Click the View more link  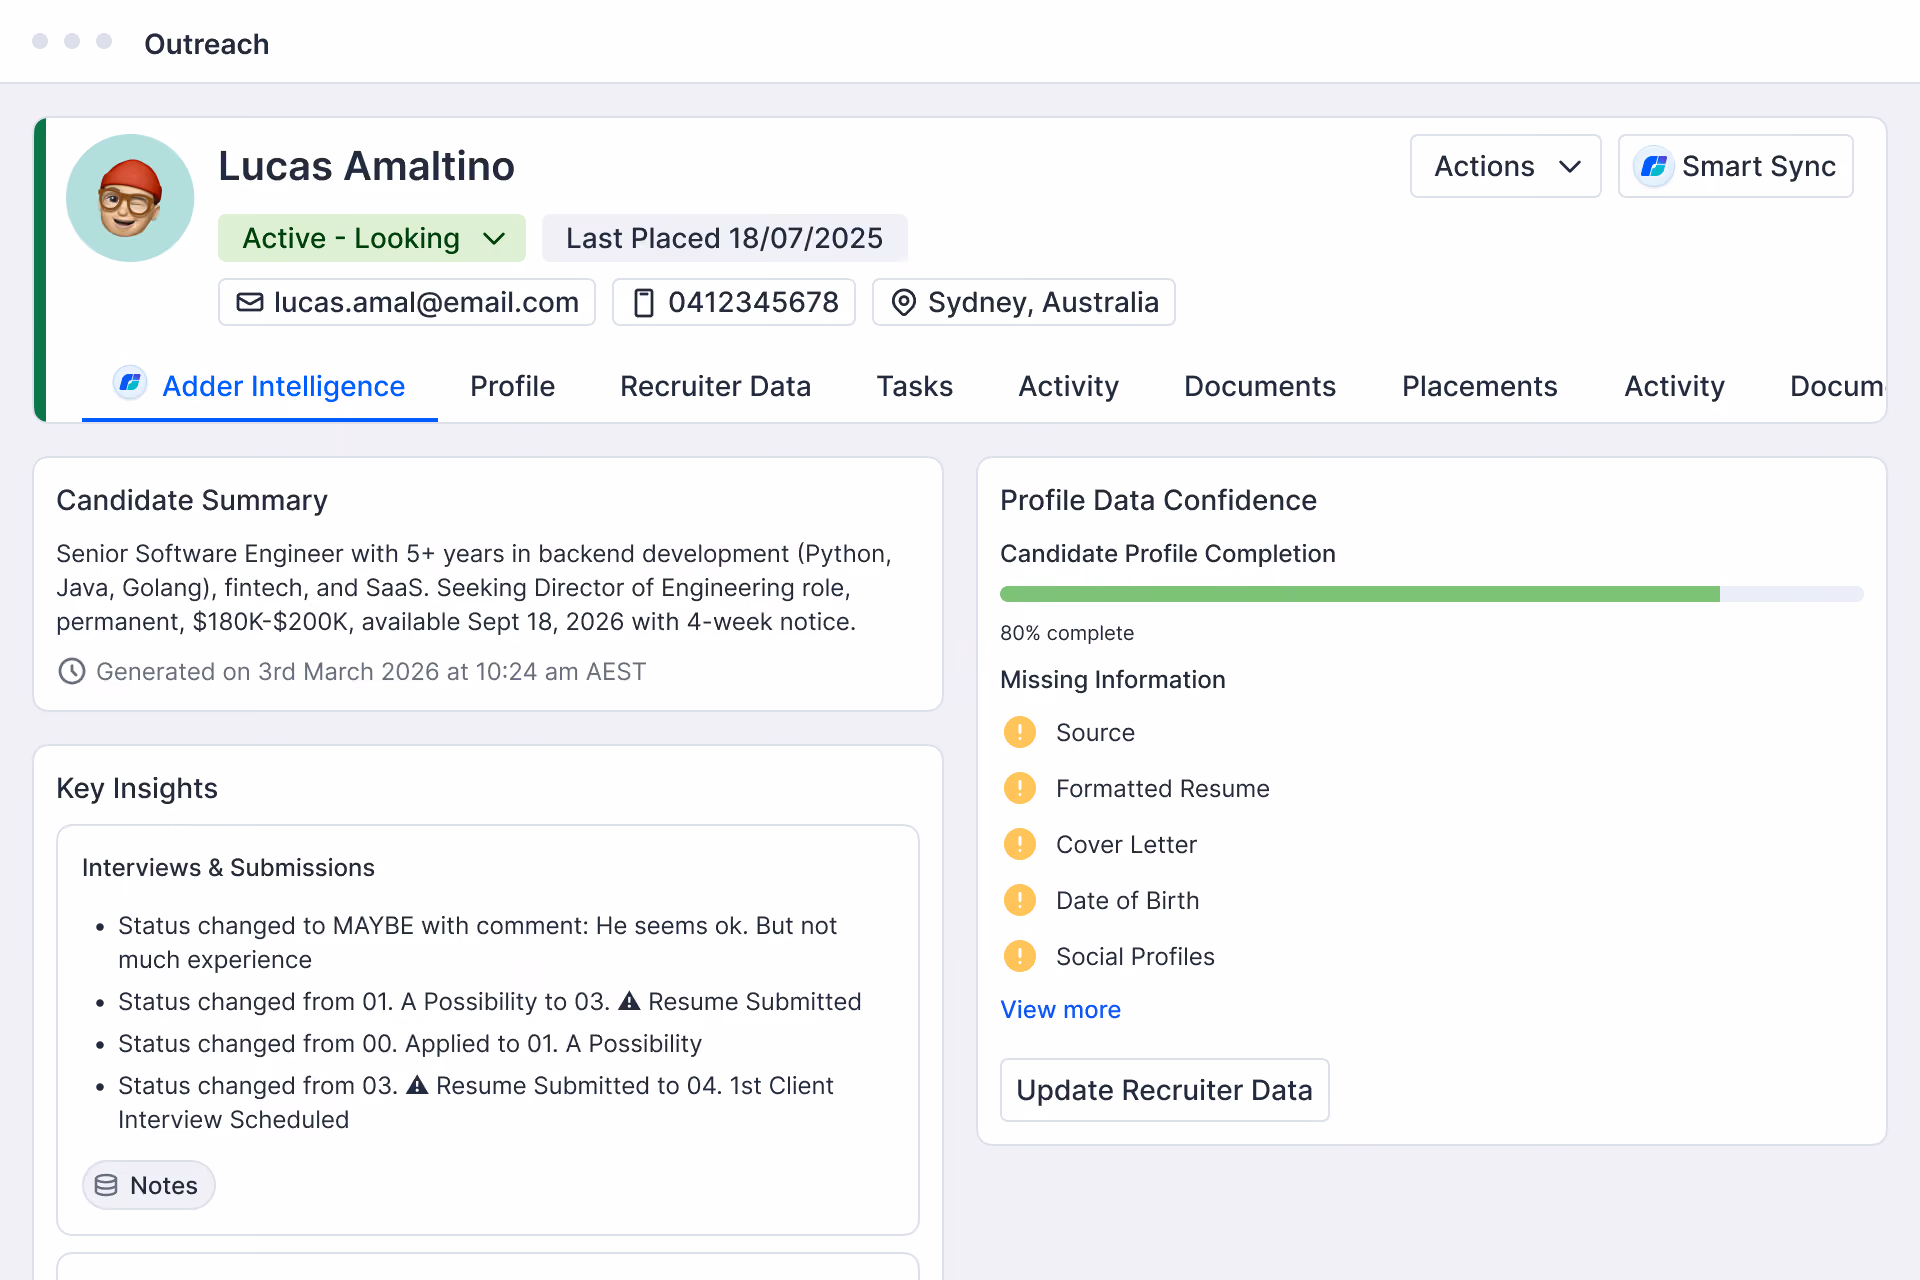point(1060,1010)
